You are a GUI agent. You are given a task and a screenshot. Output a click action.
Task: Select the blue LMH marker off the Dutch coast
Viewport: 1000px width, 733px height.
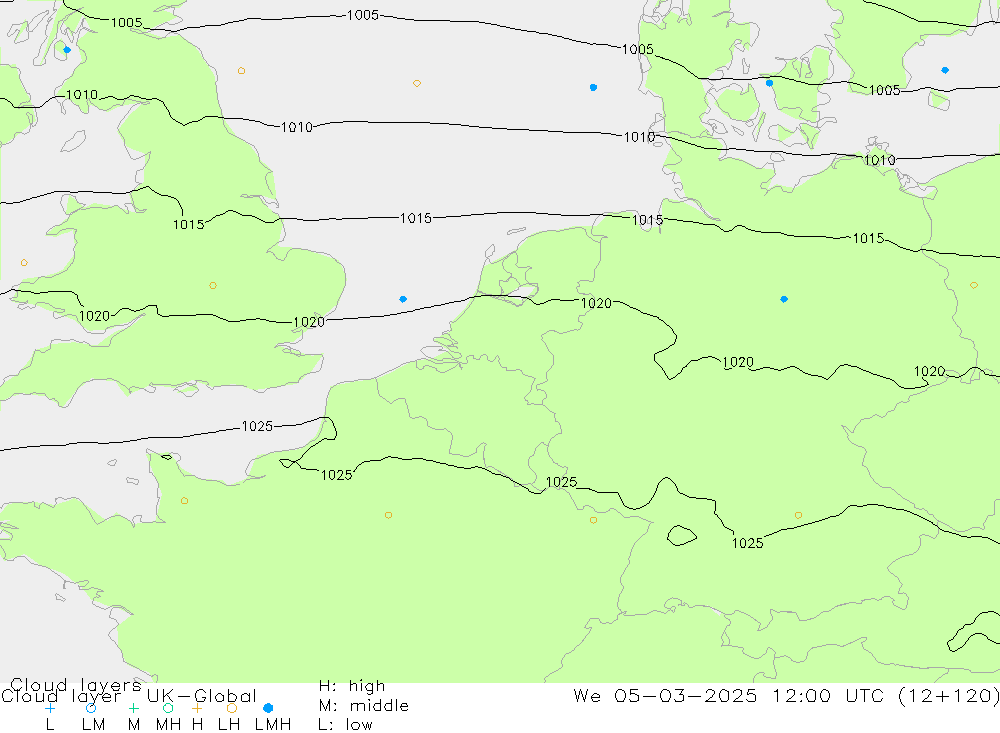tap(402, 299)
